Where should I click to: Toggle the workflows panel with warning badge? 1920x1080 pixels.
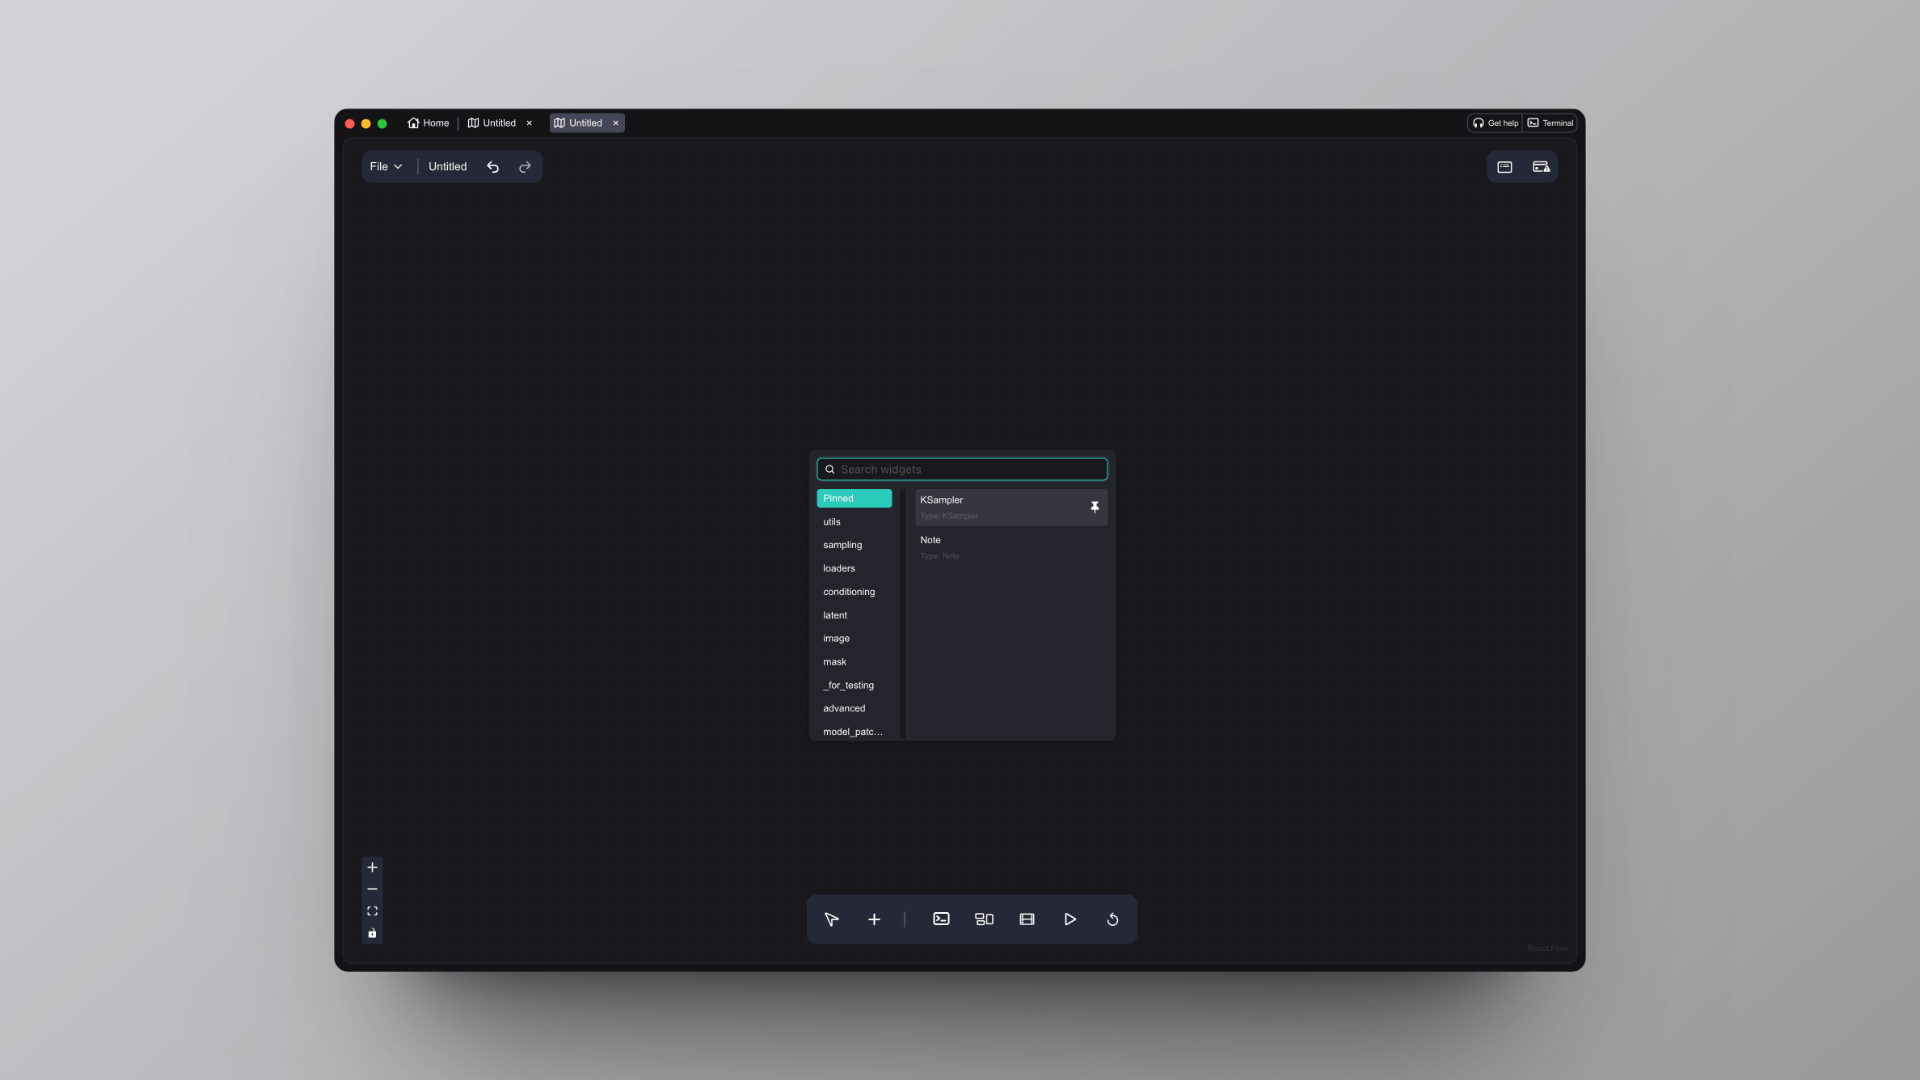point(1540,167)
